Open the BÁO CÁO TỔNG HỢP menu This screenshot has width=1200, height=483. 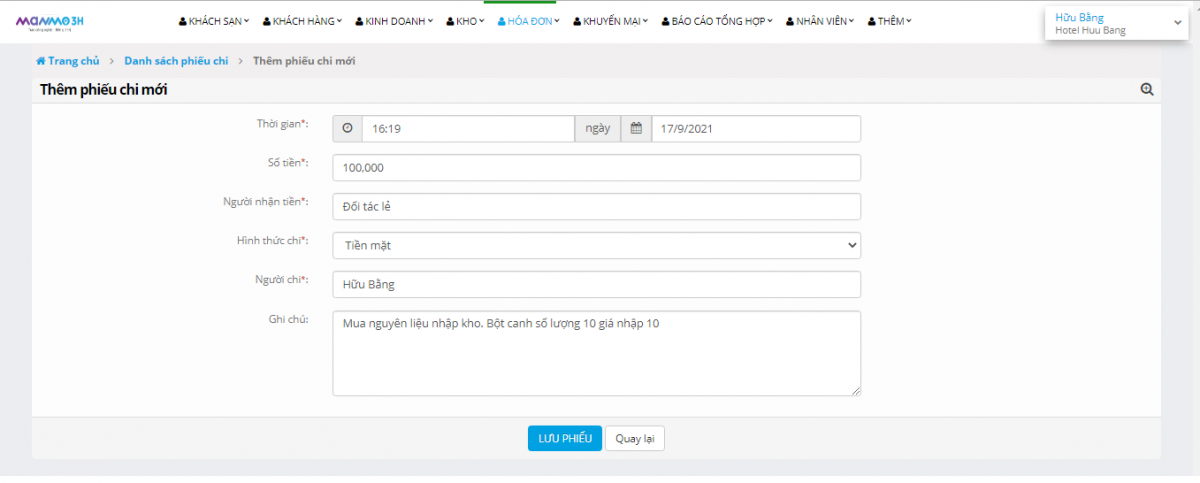[717, 21]
